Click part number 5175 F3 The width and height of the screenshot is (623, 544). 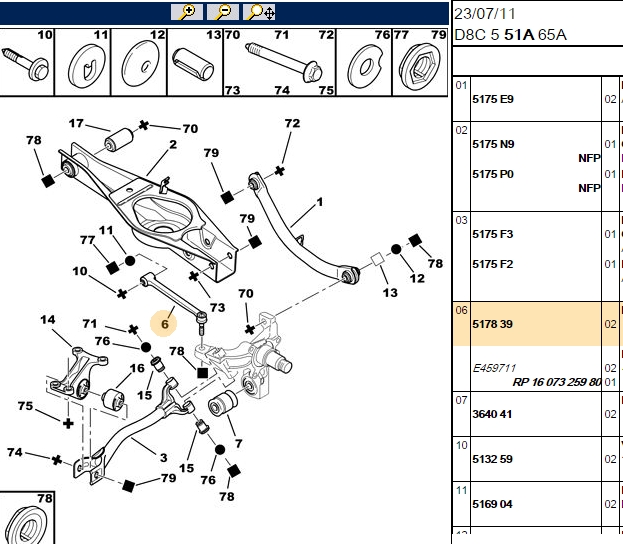(x=493, y=234)
